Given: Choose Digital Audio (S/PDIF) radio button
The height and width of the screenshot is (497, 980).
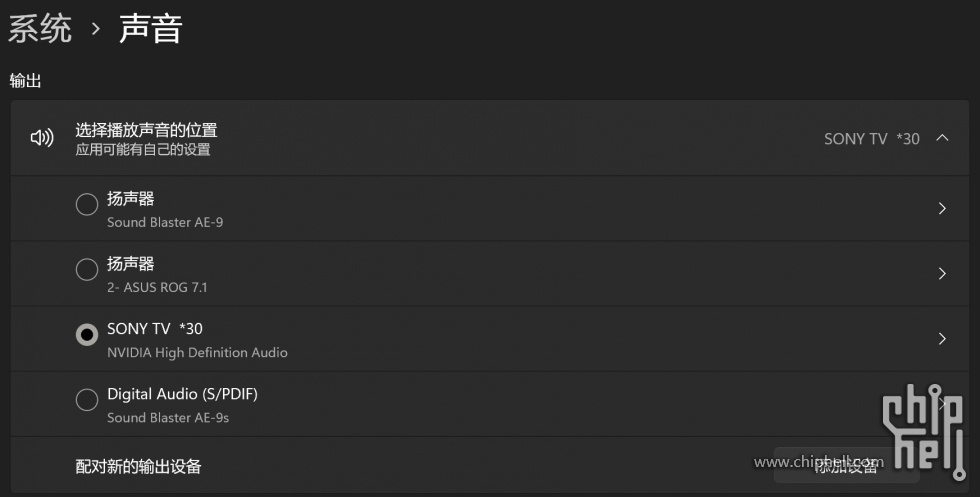Looking at the screenshot, I should coord(87,399).
